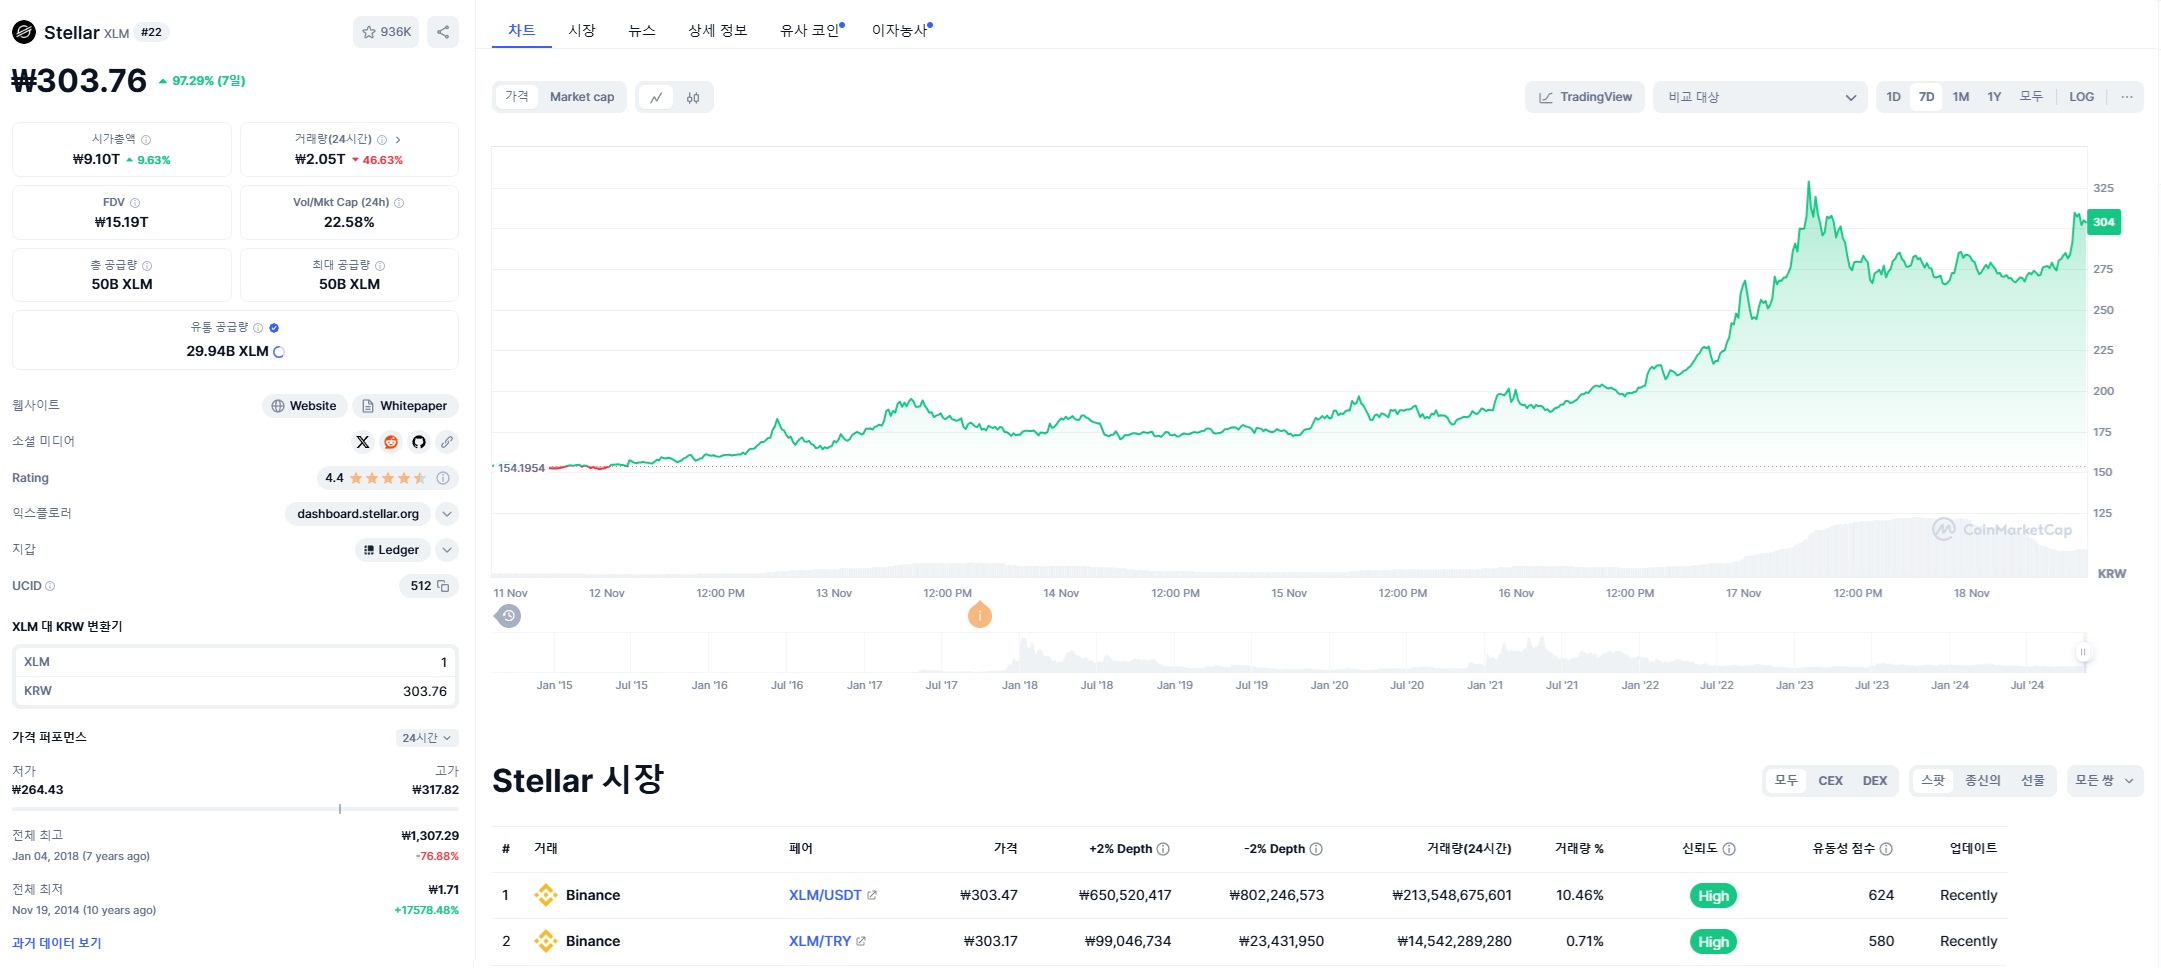
Task: Open the Whitepaper link
Action: [x=405, y=406]
